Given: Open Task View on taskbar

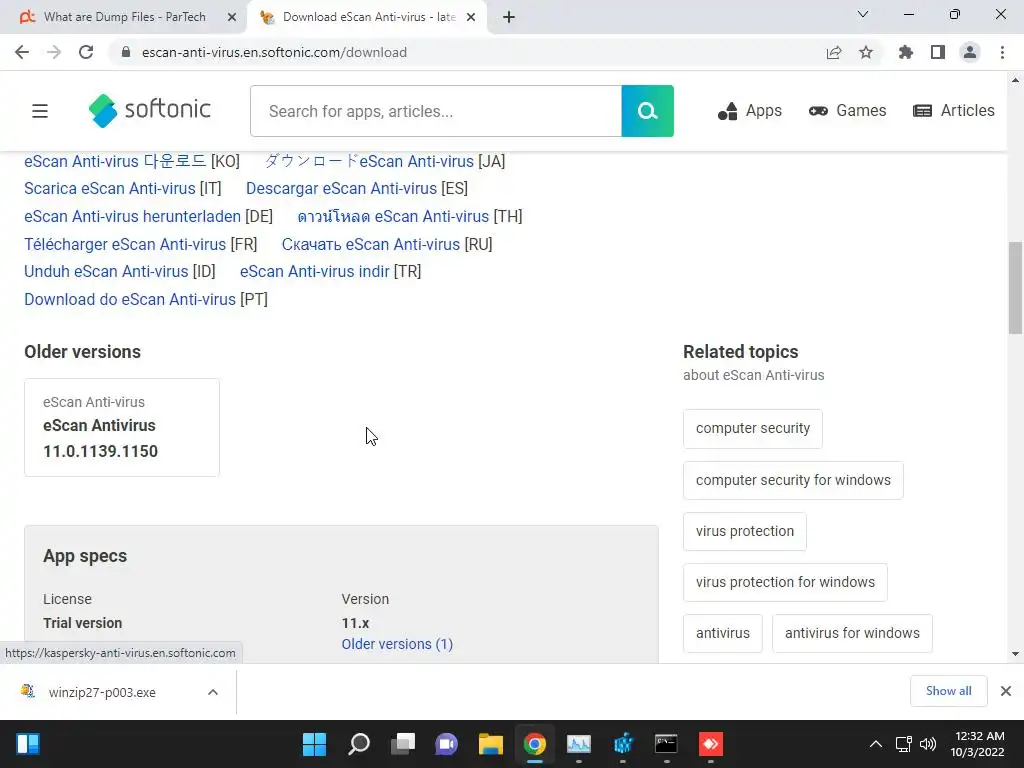Looking at the screenshot, I should pyautogui.click(x=403, y=744).
